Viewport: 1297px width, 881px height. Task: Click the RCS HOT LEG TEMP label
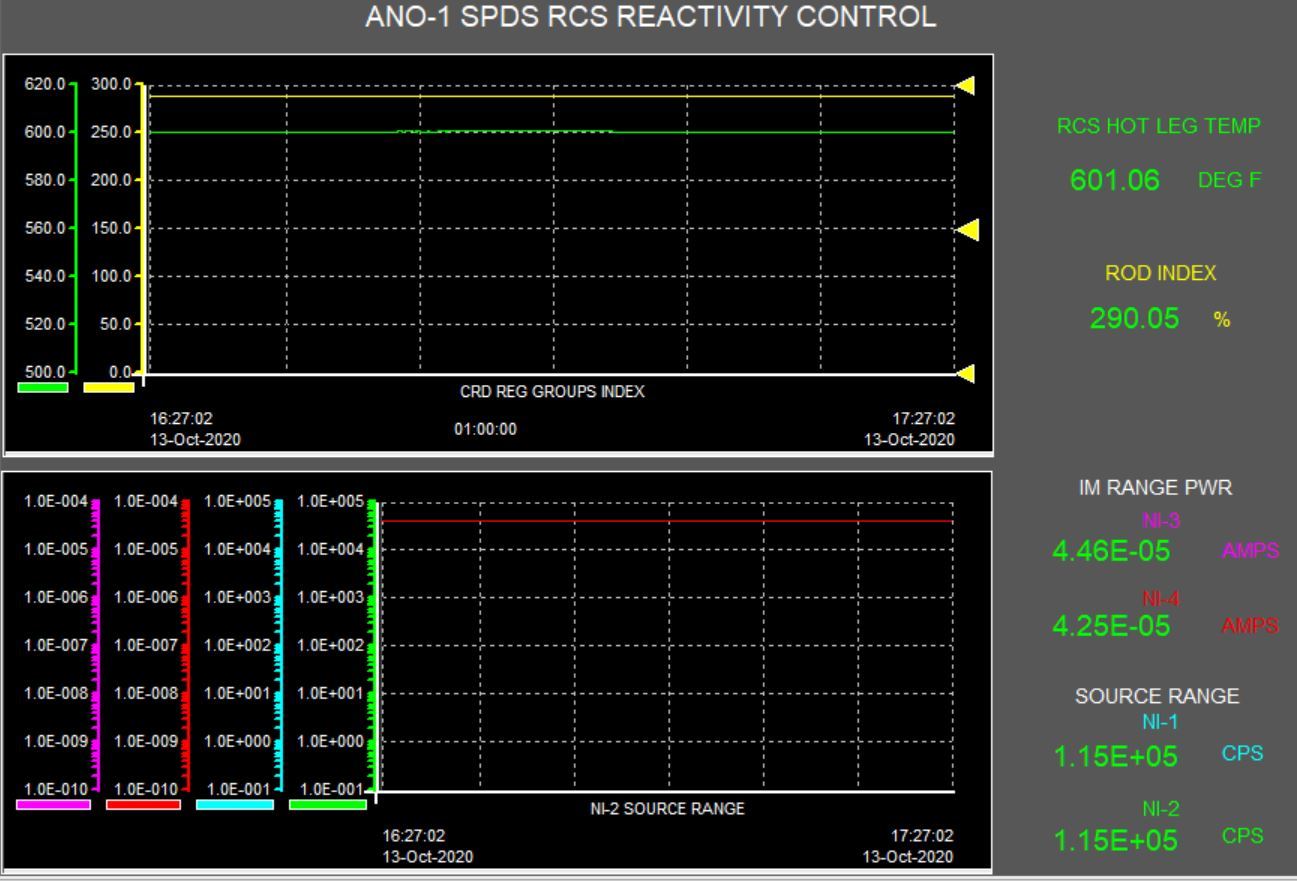click(1159, 126)
